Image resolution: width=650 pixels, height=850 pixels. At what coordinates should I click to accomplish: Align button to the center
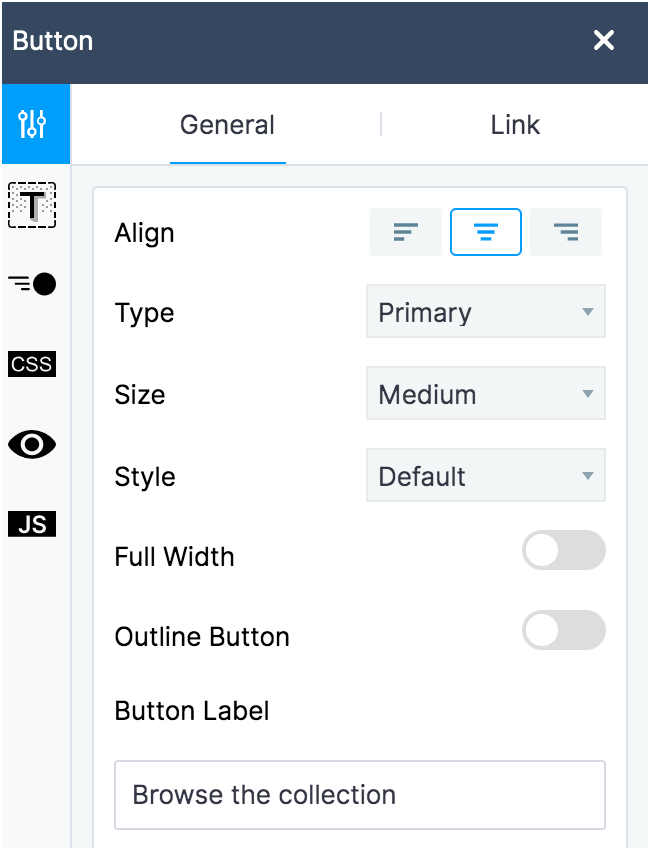[x=485, y=233]
